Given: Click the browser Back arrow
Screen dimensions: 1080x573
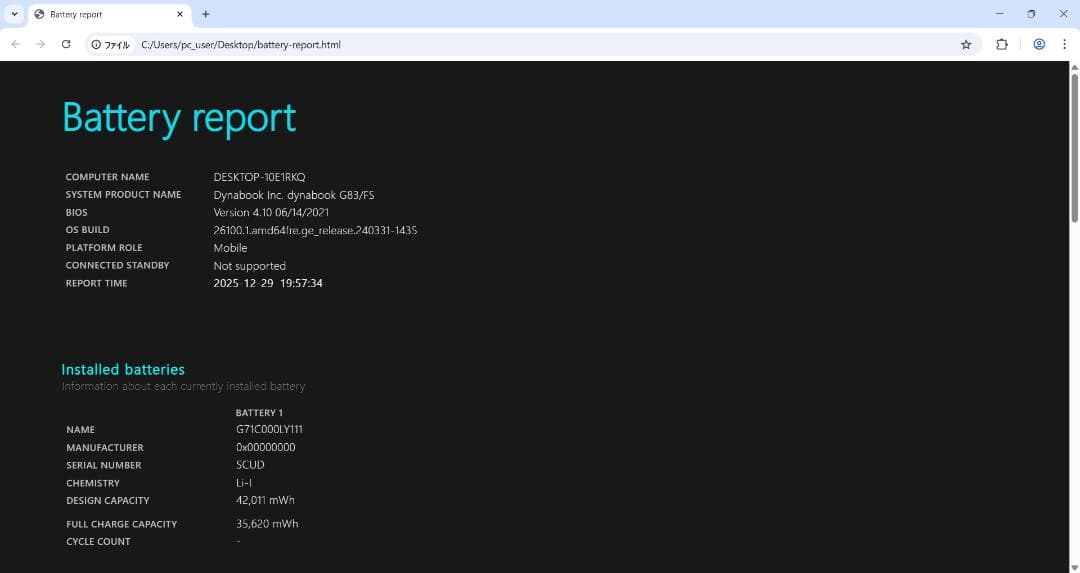Looking at the screenshot, I should click(15, 44).
